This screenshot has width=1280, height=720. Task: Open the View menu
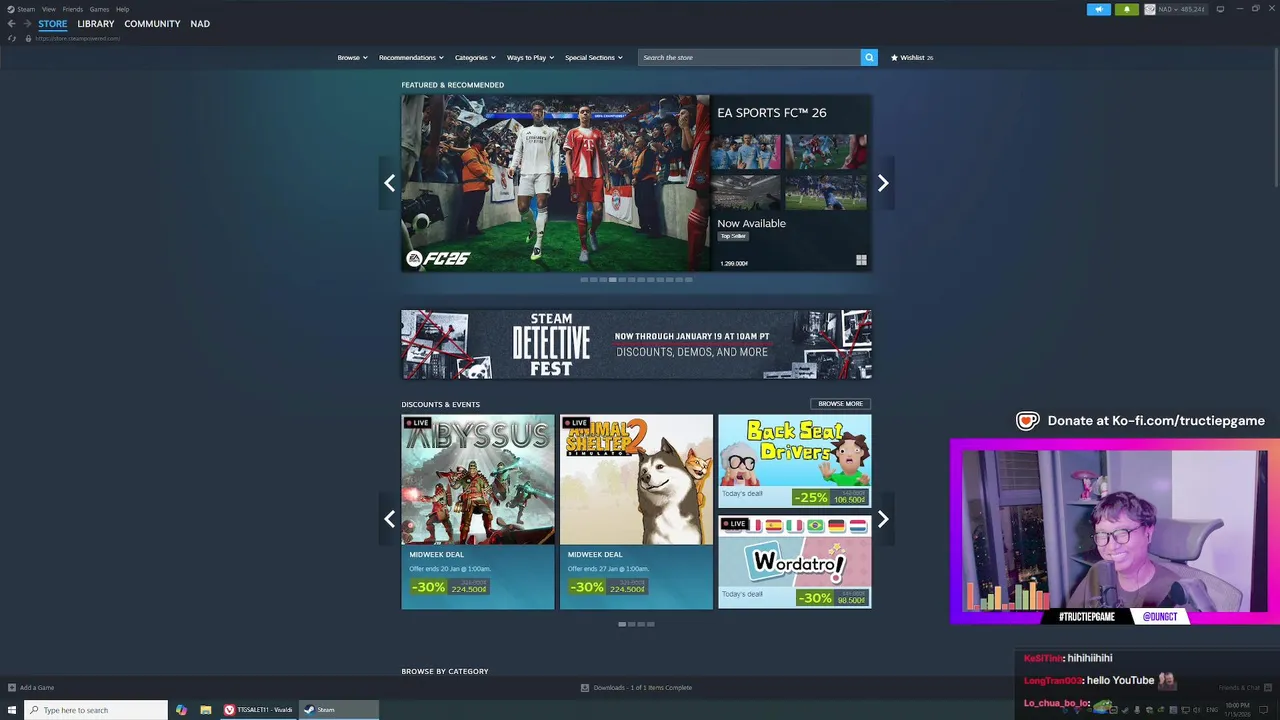click(48, 9)
